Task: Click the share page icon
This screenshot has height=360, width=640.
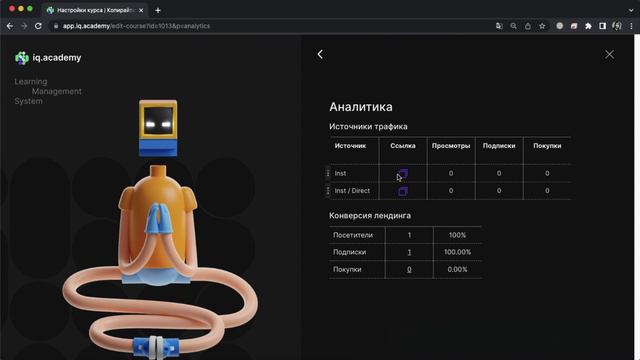Action: click(528, 26)
